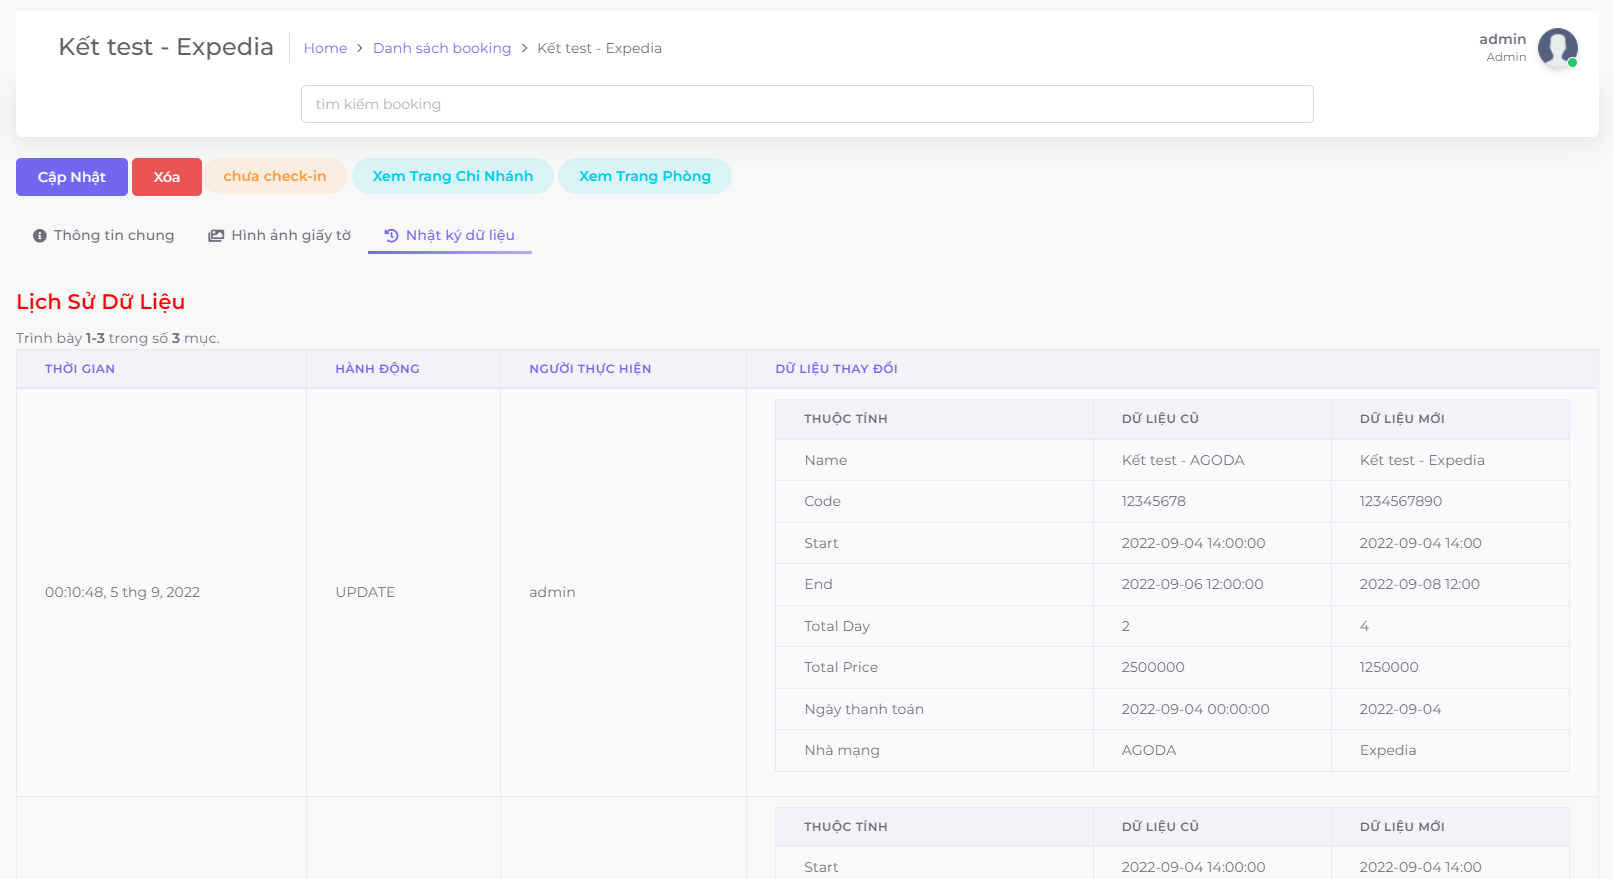The width and height of the screenshot is (1613, 879).
Task: Click the NGƯỜI THỰC HIỆN column header
Action: coord(590,369)
